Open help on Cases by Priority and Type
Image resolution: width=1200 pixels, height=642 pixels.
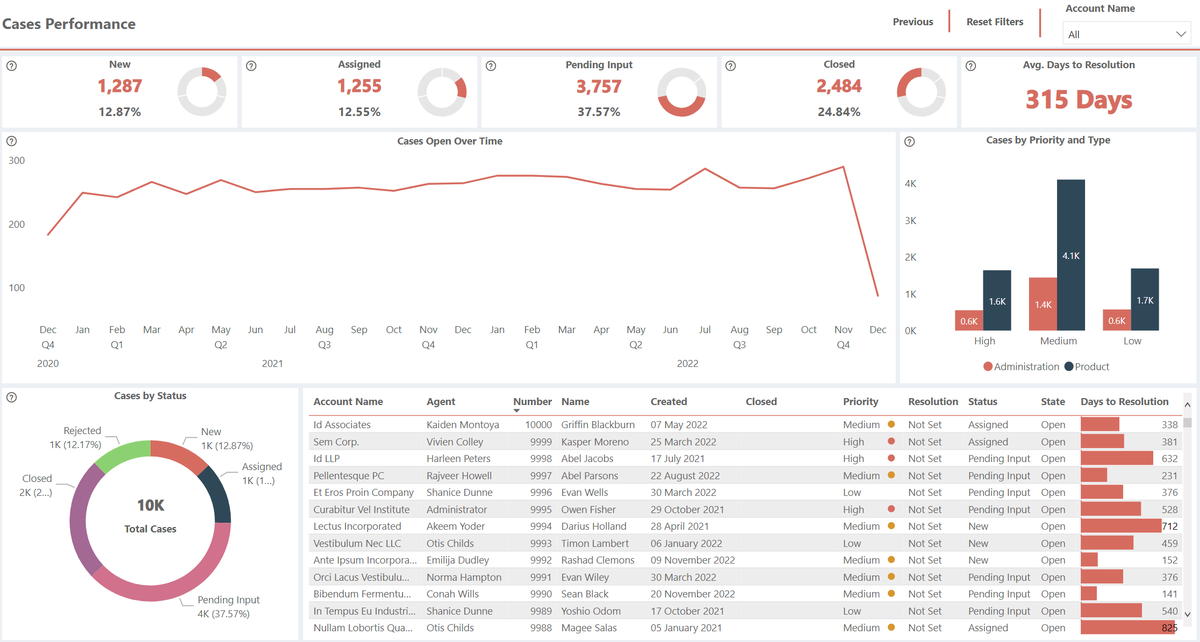908,141
